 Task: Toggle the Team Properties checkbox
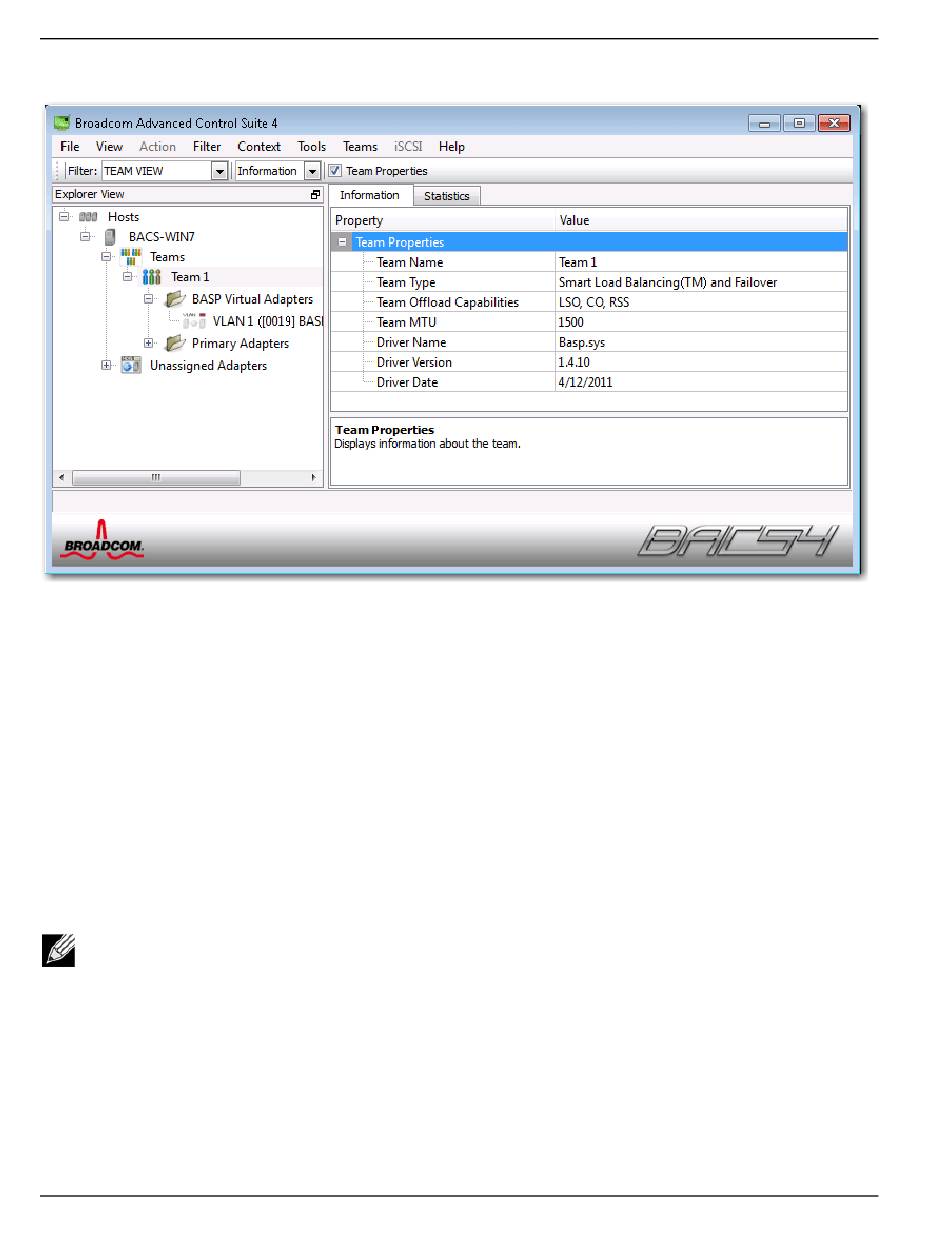[335, 171]
